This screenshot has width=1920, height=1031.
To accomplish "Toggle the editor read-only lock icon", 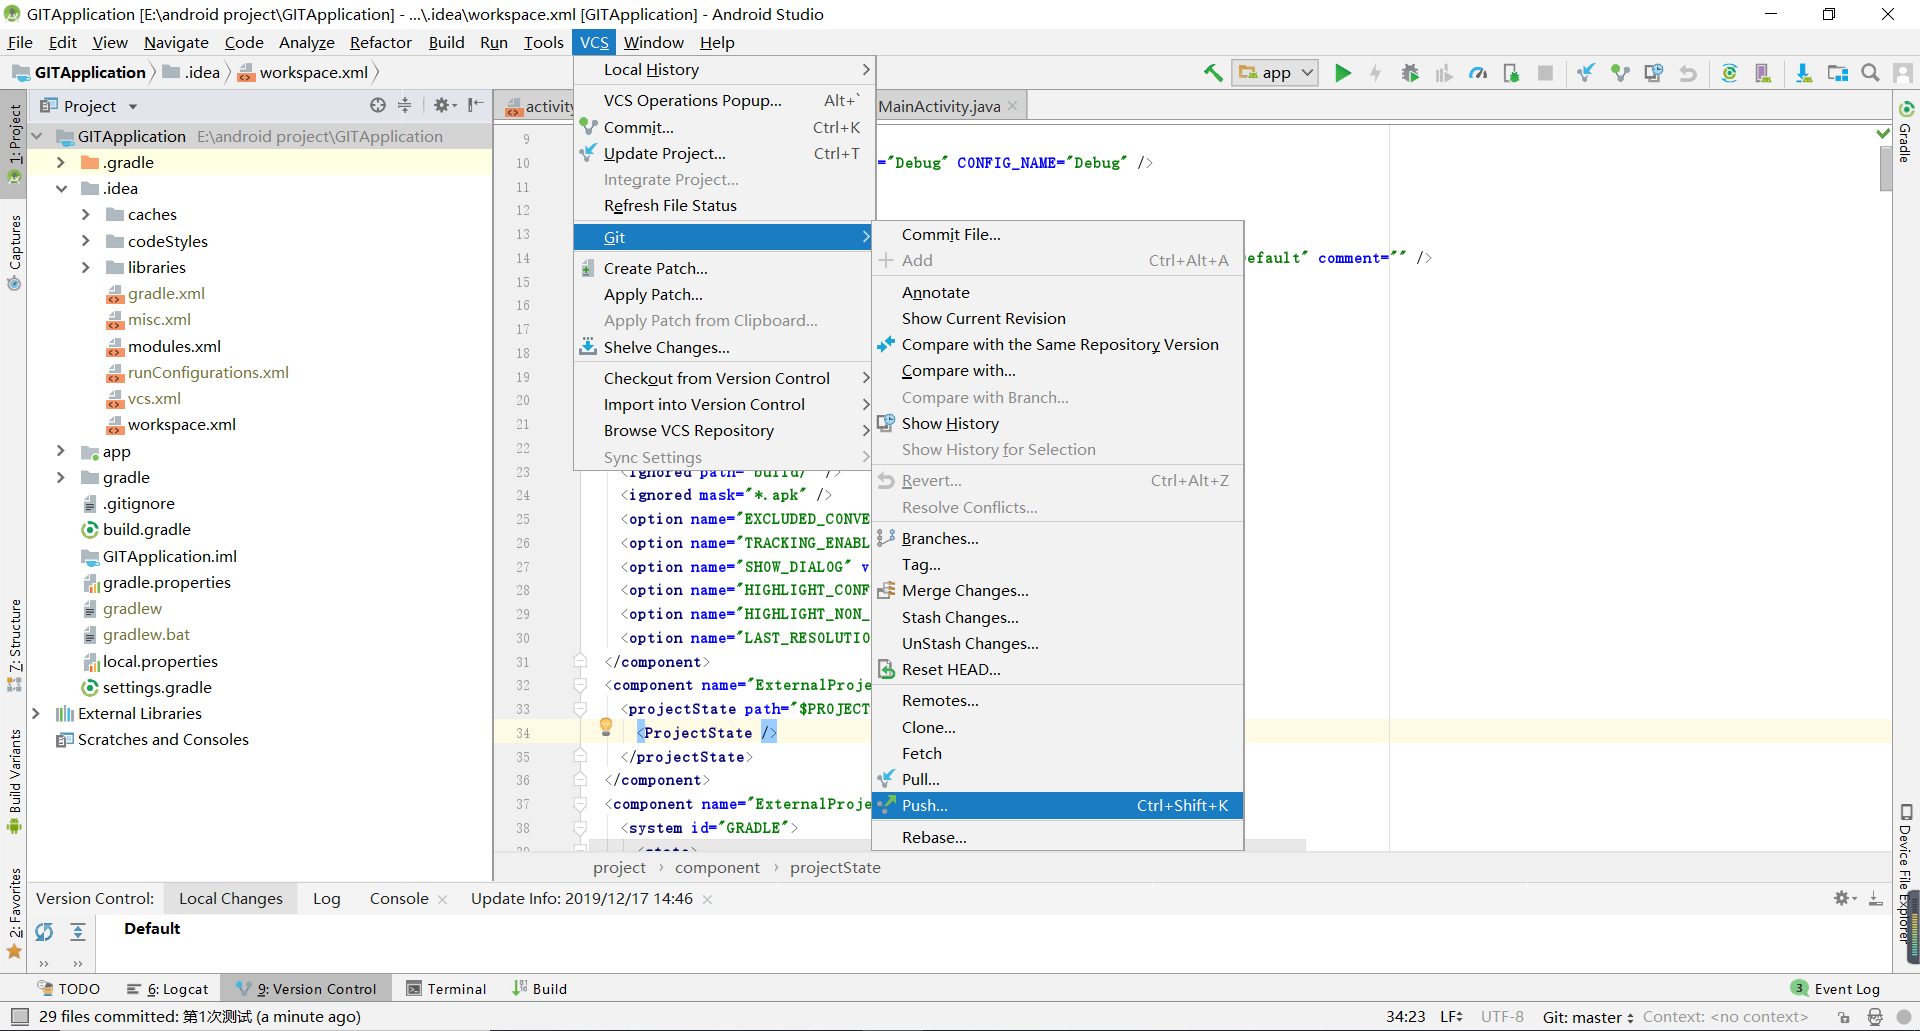I will (x=1844, y=1017).
